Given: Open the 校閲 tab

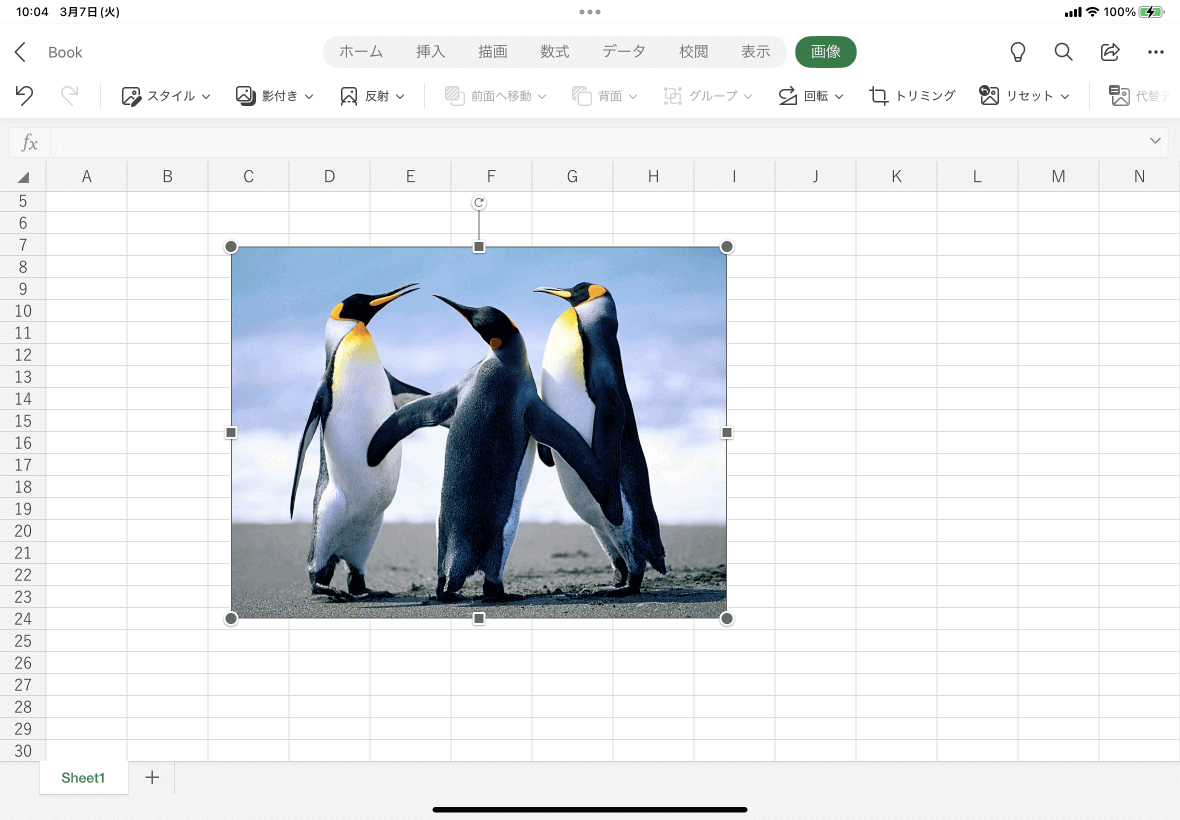Looking at the screenshot, I should pos(693,51).
